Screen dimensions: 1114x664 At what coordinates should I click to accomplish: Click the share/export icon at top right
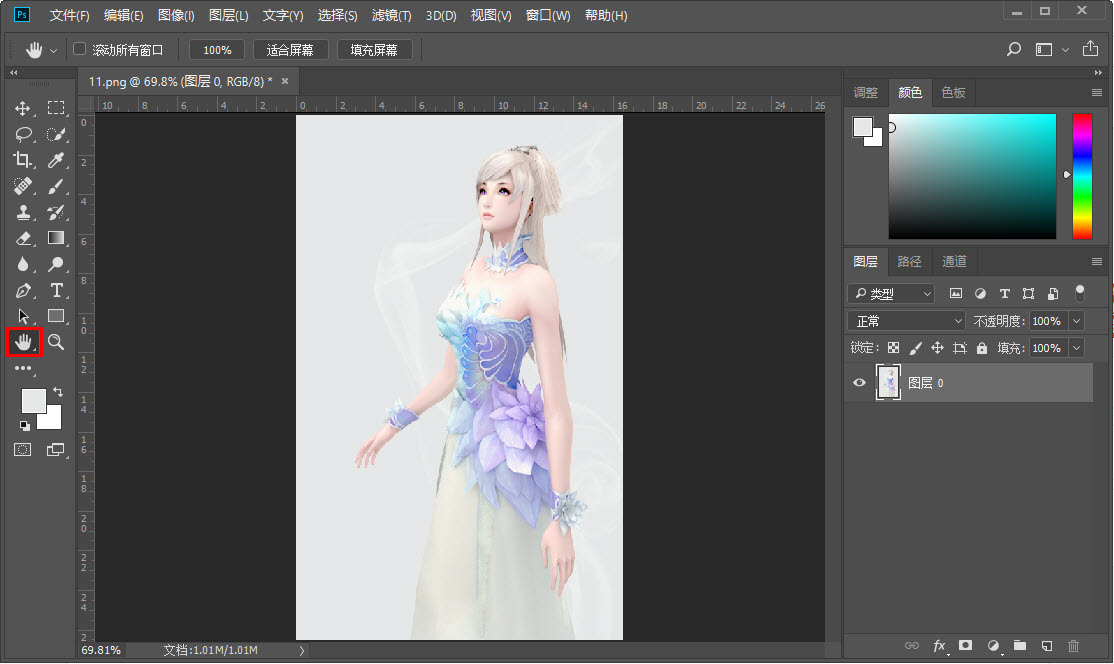[1090, 48]
